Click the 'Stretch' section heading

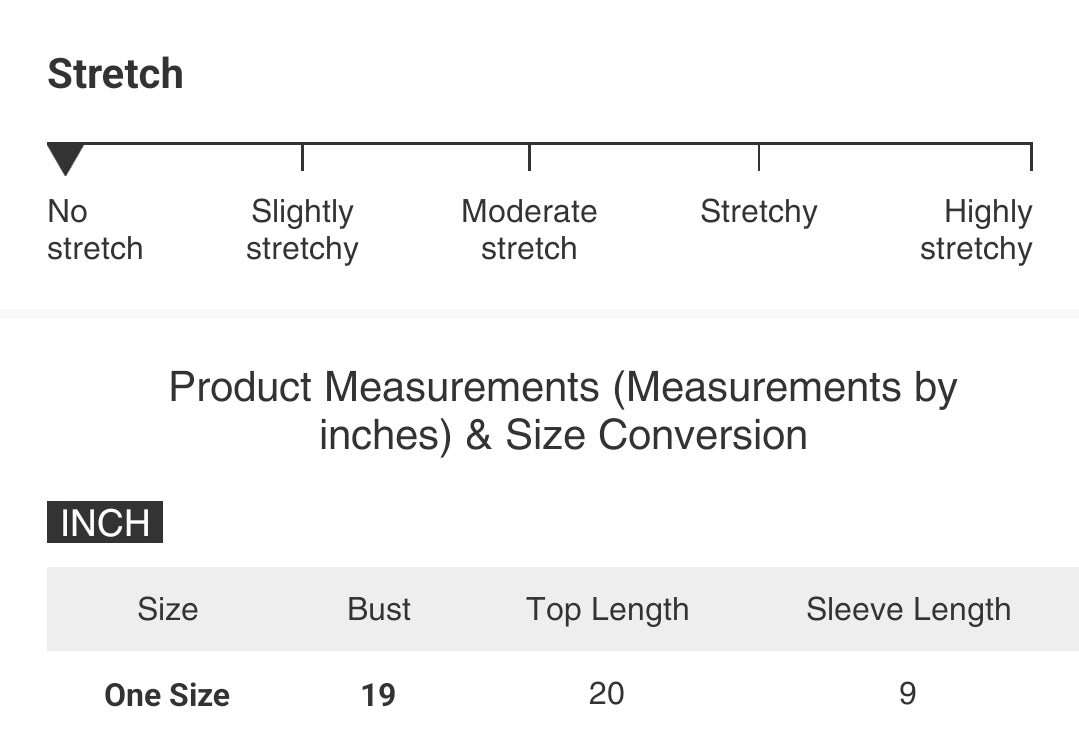click(115, 74)
